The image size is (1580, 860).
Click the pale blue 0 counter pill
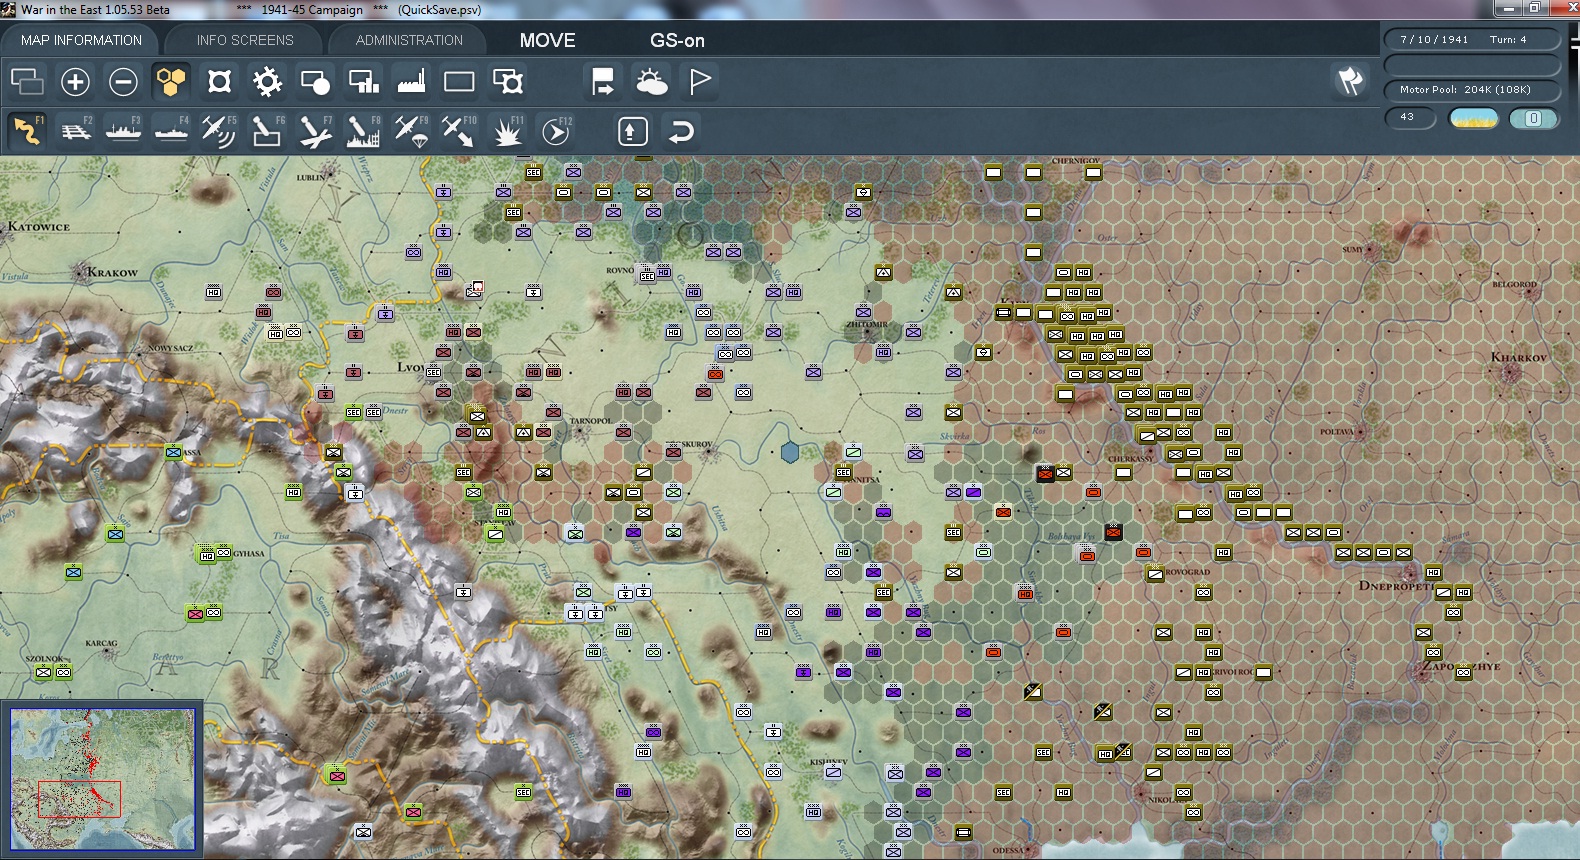click(1533, 119)
